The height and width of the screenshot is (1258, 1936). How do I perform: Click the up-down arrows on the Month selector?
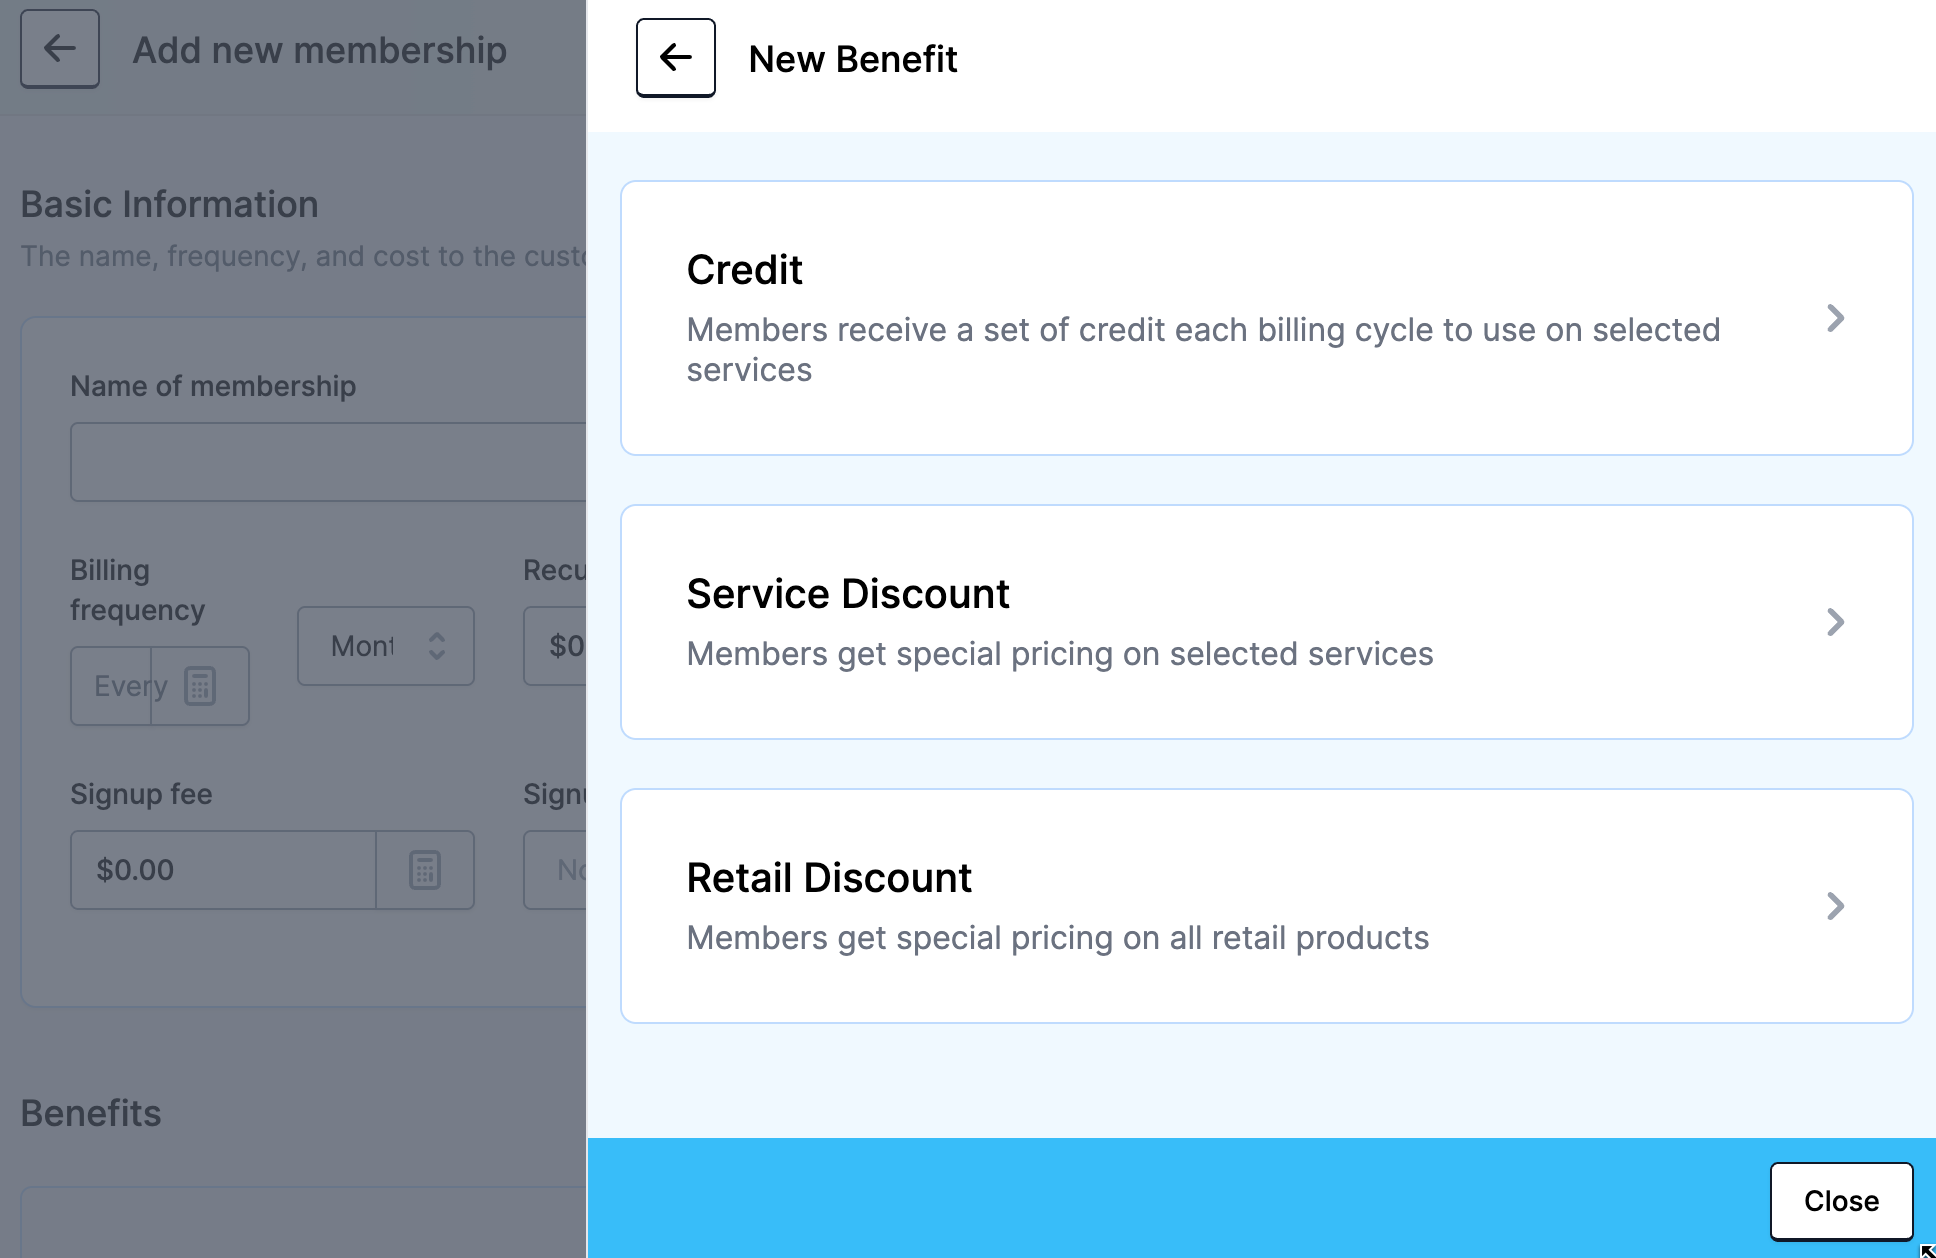(437, 646)
